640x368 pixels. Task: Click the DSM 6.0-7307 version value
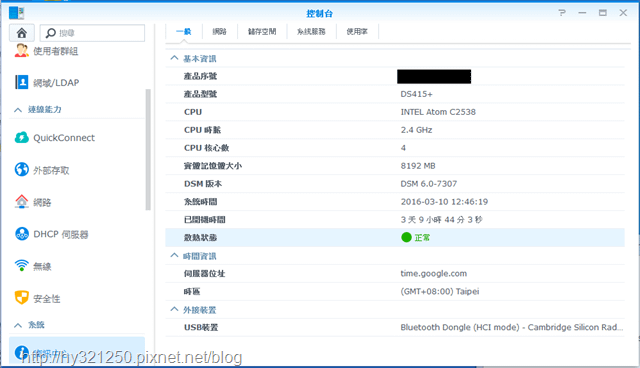coord(429,184)
